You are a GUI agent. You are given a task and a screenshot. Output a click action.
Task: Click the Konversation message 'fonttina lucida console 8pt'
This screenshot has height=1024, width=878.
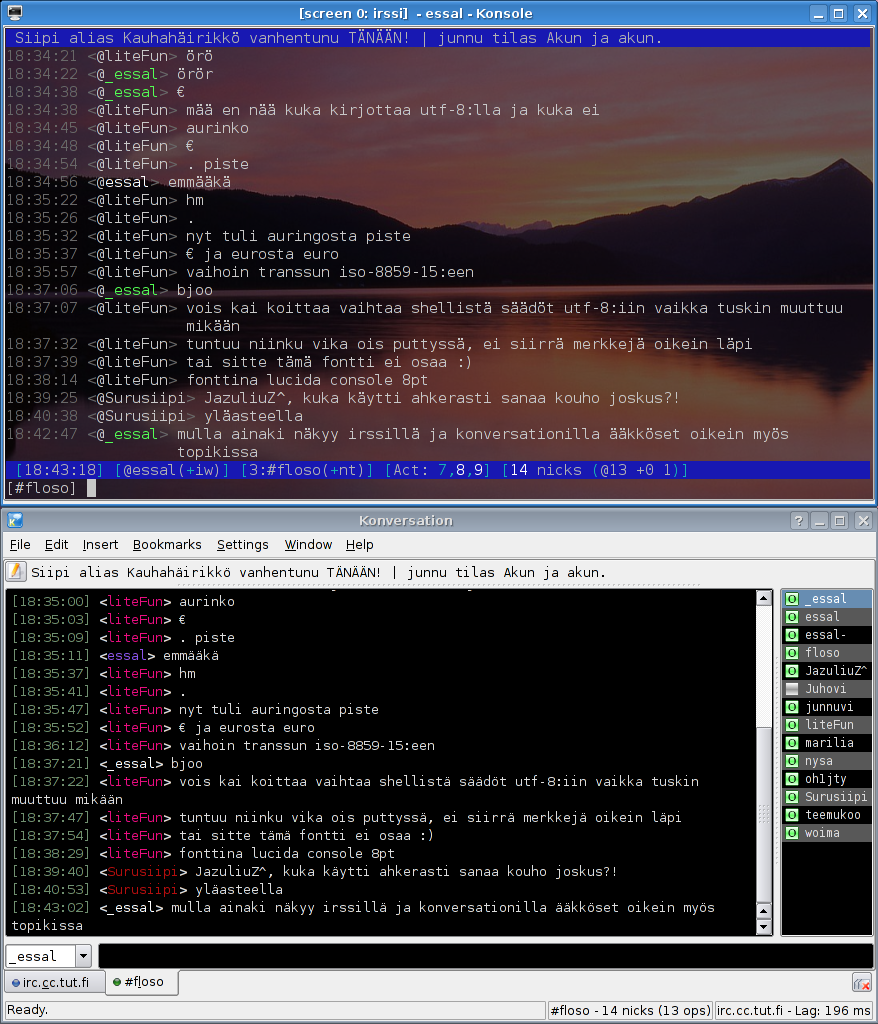(287, 854)
